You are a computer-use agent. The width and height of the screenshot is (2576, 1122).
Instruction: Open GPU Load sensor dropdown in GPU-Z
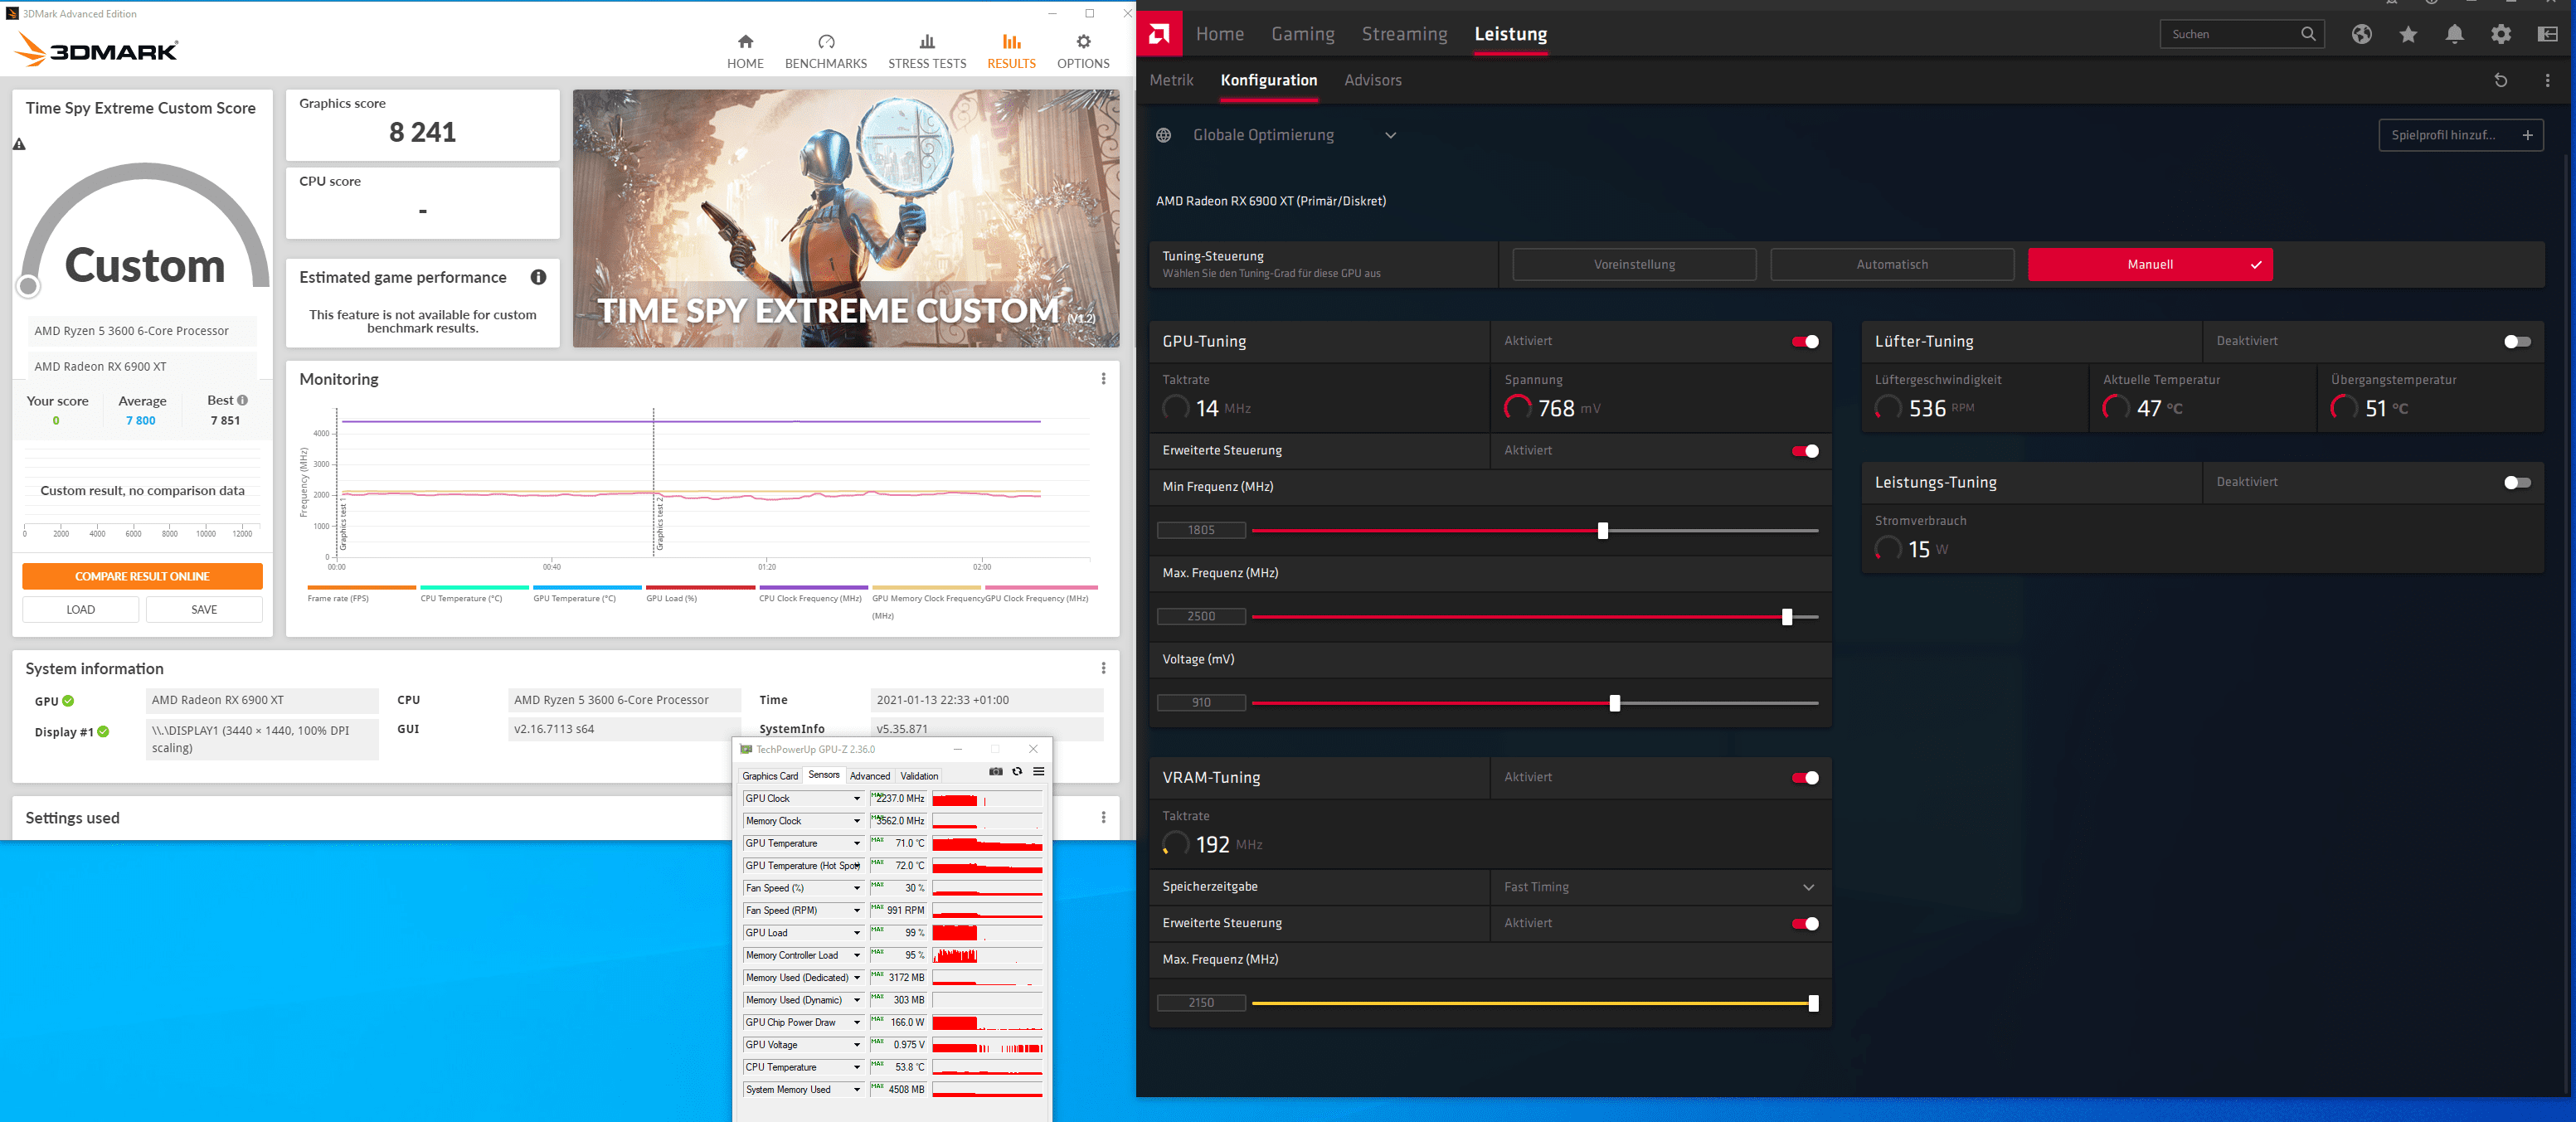point(856,933)
